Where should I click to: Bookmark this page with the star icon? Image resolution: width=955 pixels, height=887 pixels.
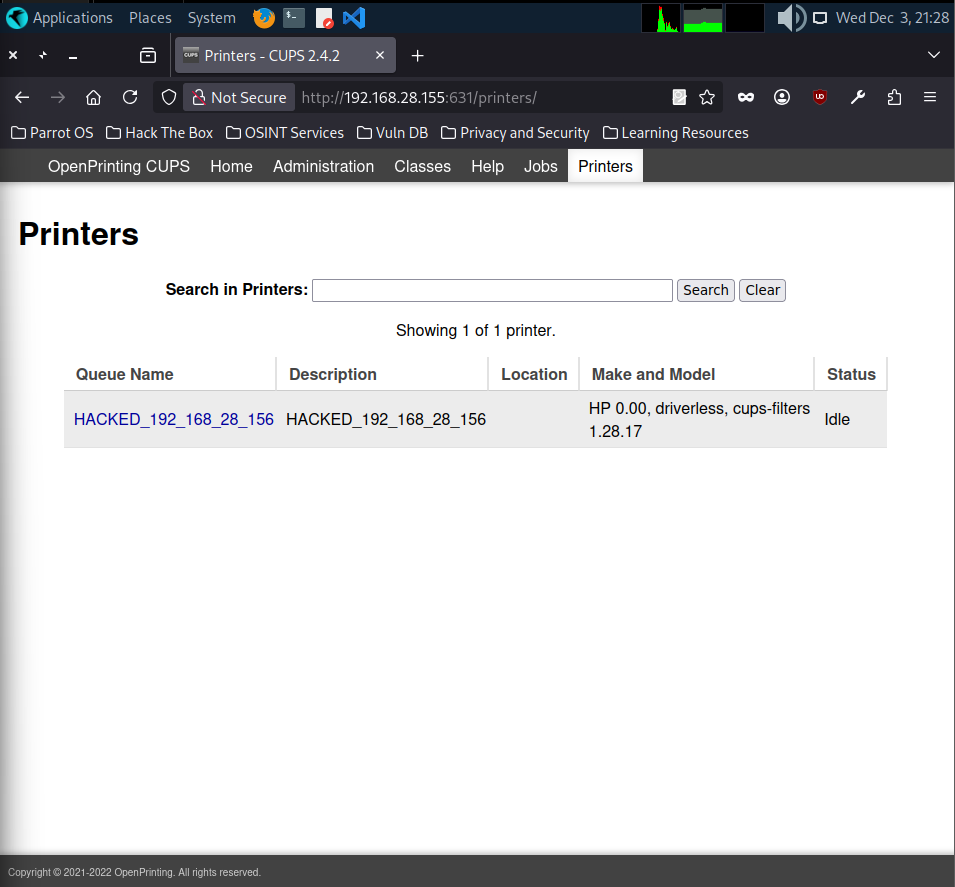click(x=707, y=97)
